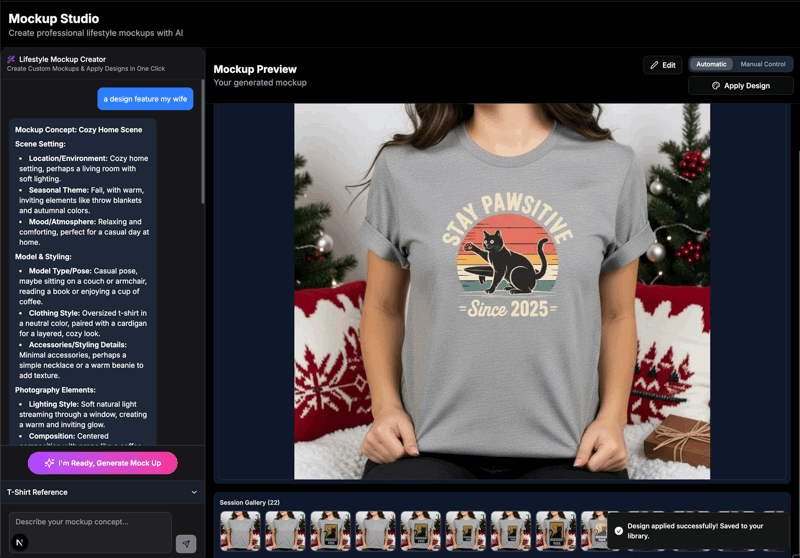Switch to Manual Control mode
The image size is (800, 558).
click(x=763, y=64)
